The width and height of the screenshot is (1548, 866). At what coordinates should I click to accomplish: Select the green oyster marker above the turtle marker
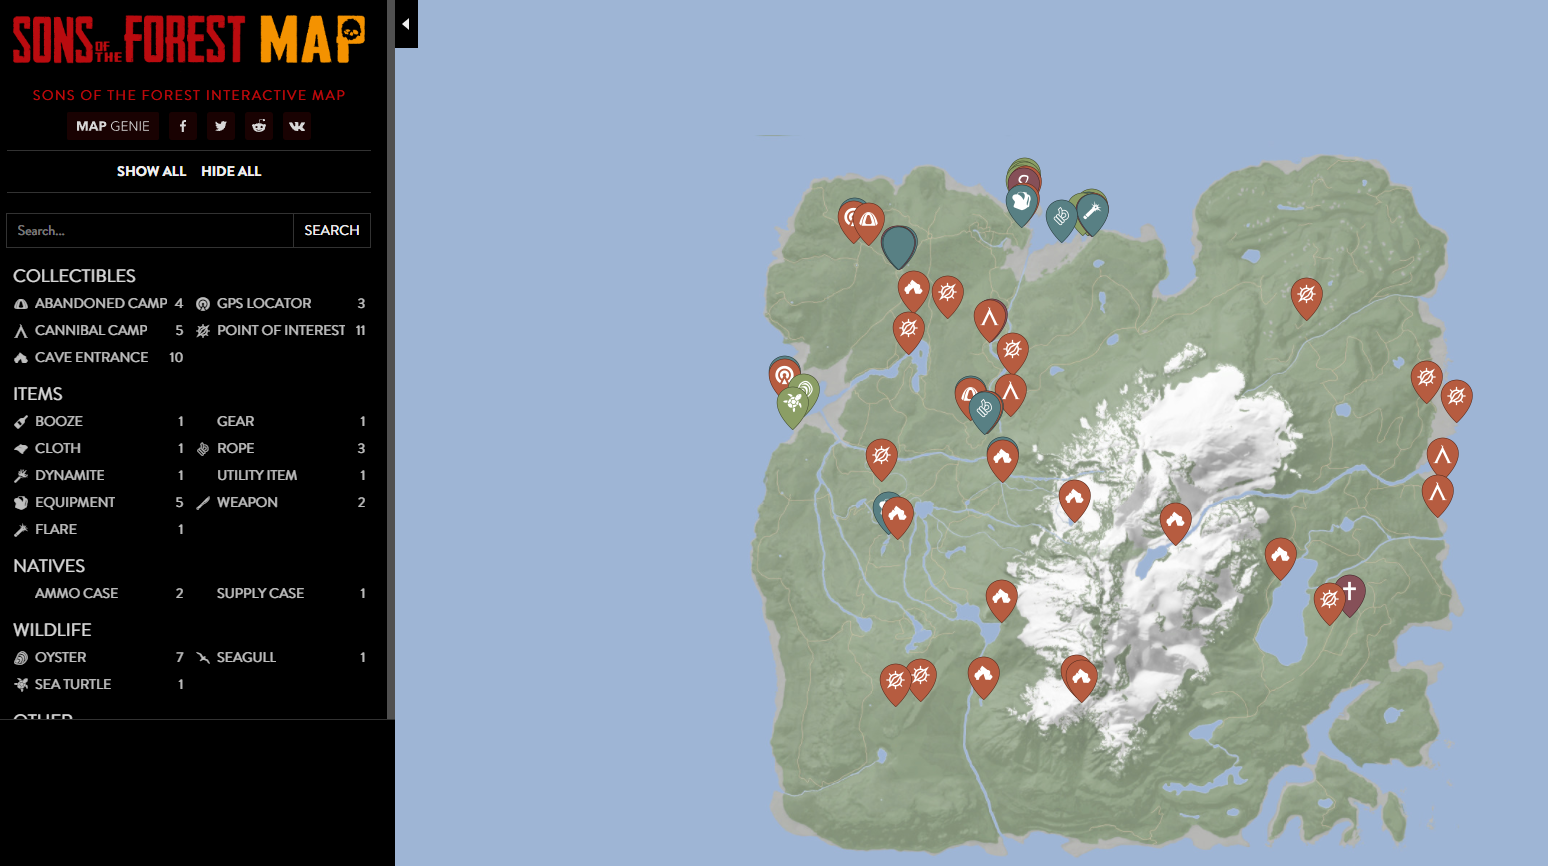click(805, 390)
